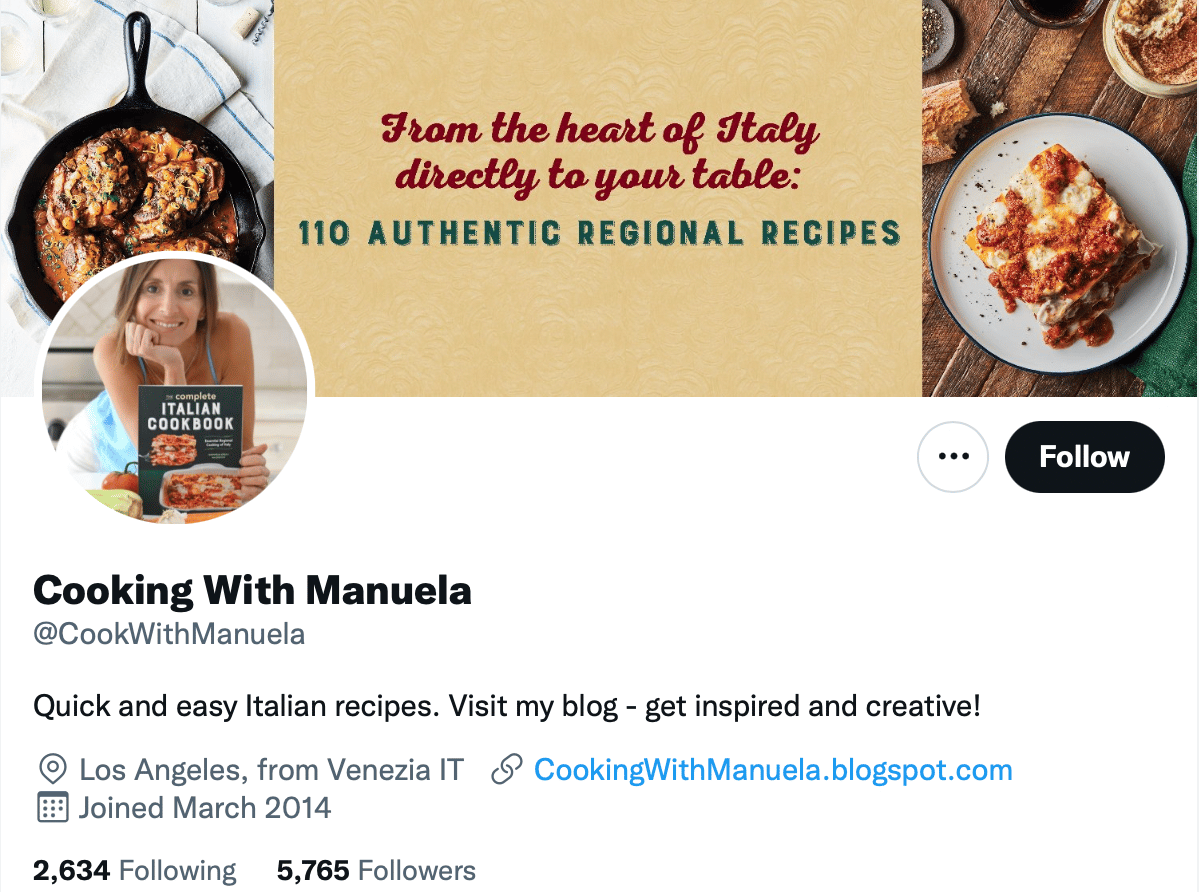Click the @CookWithManuela handle
Viewport: 1200px width, 892px height.
169,633
